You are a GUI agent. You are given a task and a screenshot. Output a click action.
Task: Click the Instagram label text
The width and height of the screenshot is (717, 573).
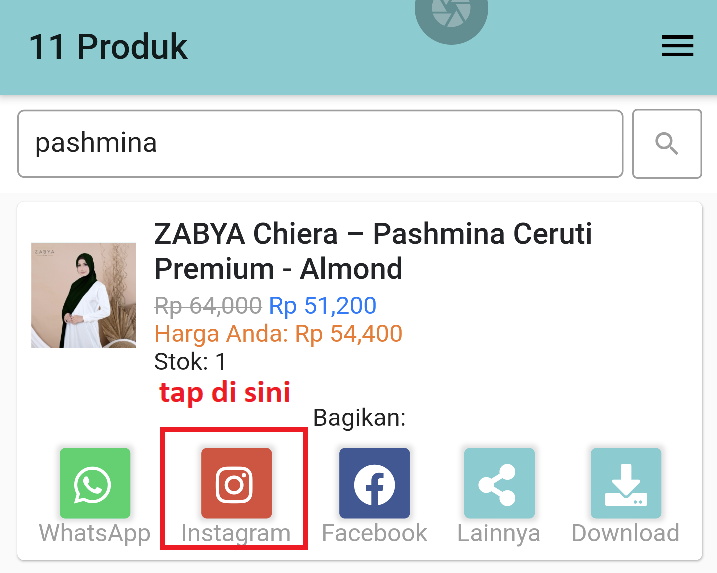tap(236, 533)
